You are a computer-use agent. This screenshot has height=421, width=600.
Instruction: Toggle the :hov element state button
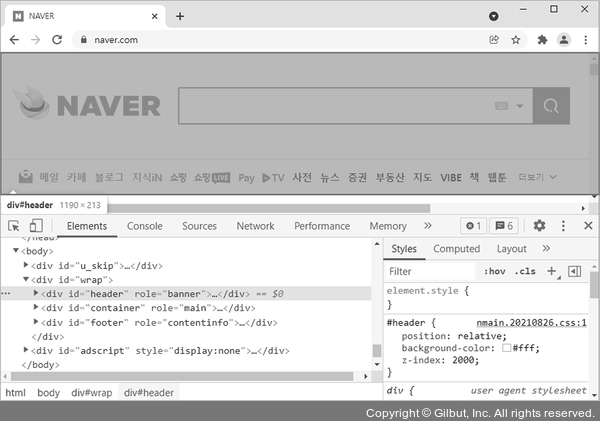pos(494,271)
